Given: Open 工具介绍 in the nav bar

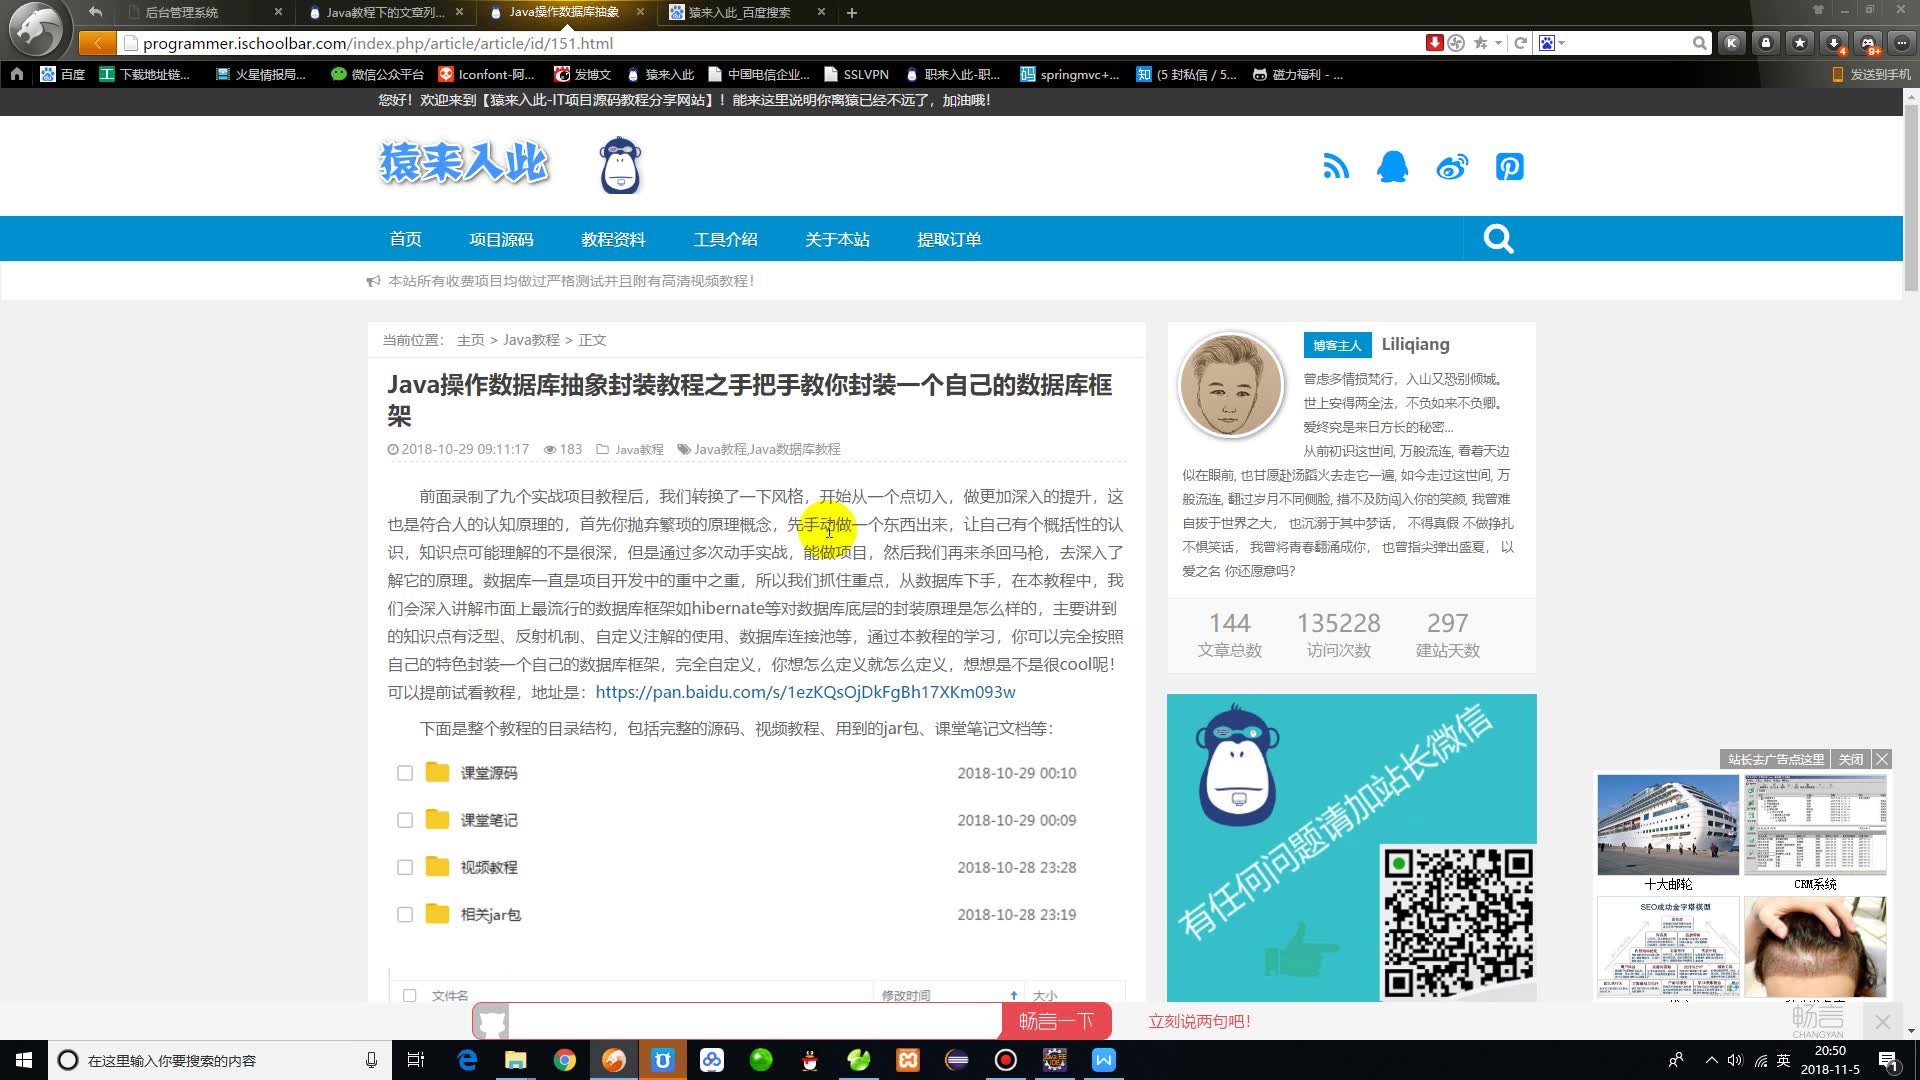Looking at the screenshot, I should 725,239.
